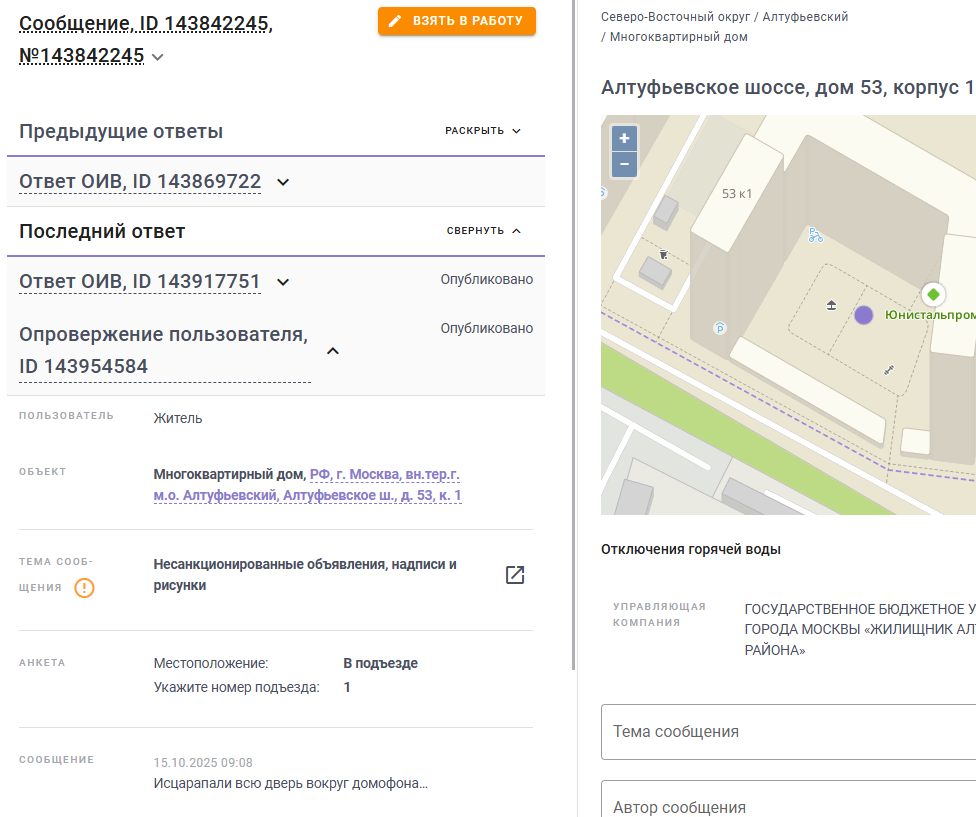This screenshot has height=817, width=976.
Task: Click the blue parking icon on the map
Action: 720,328
